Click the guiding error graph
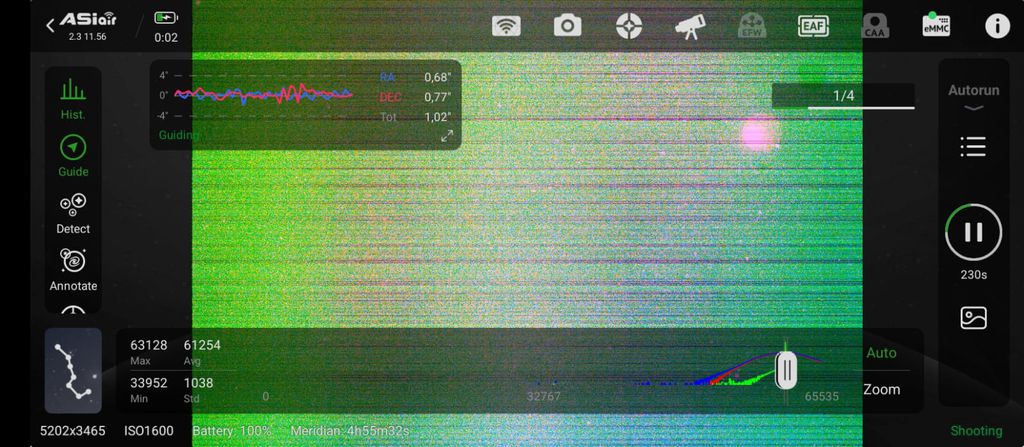 (x=263, y=95)
